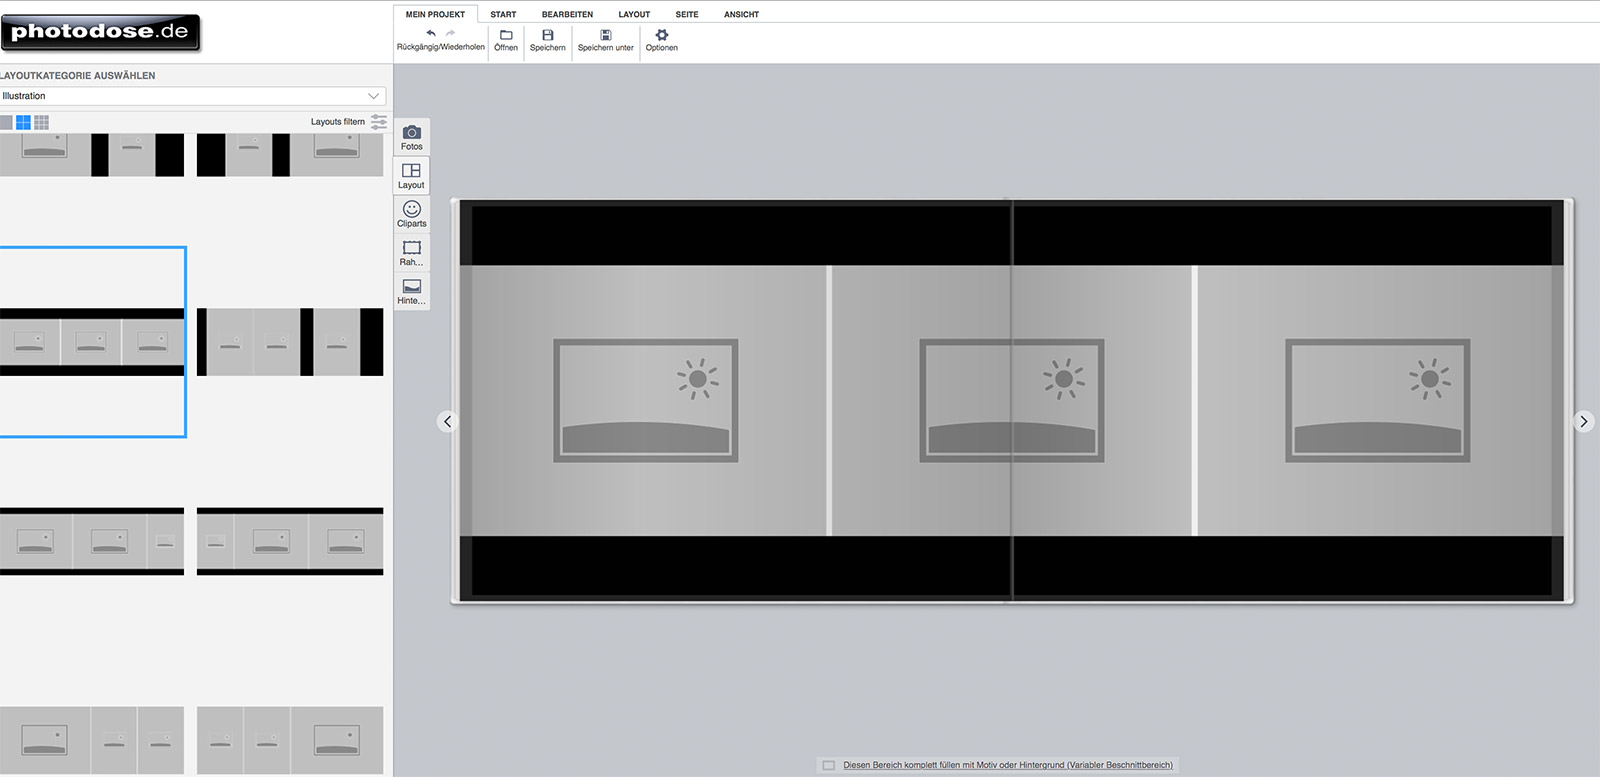Viewport: 1600px width, 777px height.
Task: Go to the next page spread
Action: (x=1583, y=422)
